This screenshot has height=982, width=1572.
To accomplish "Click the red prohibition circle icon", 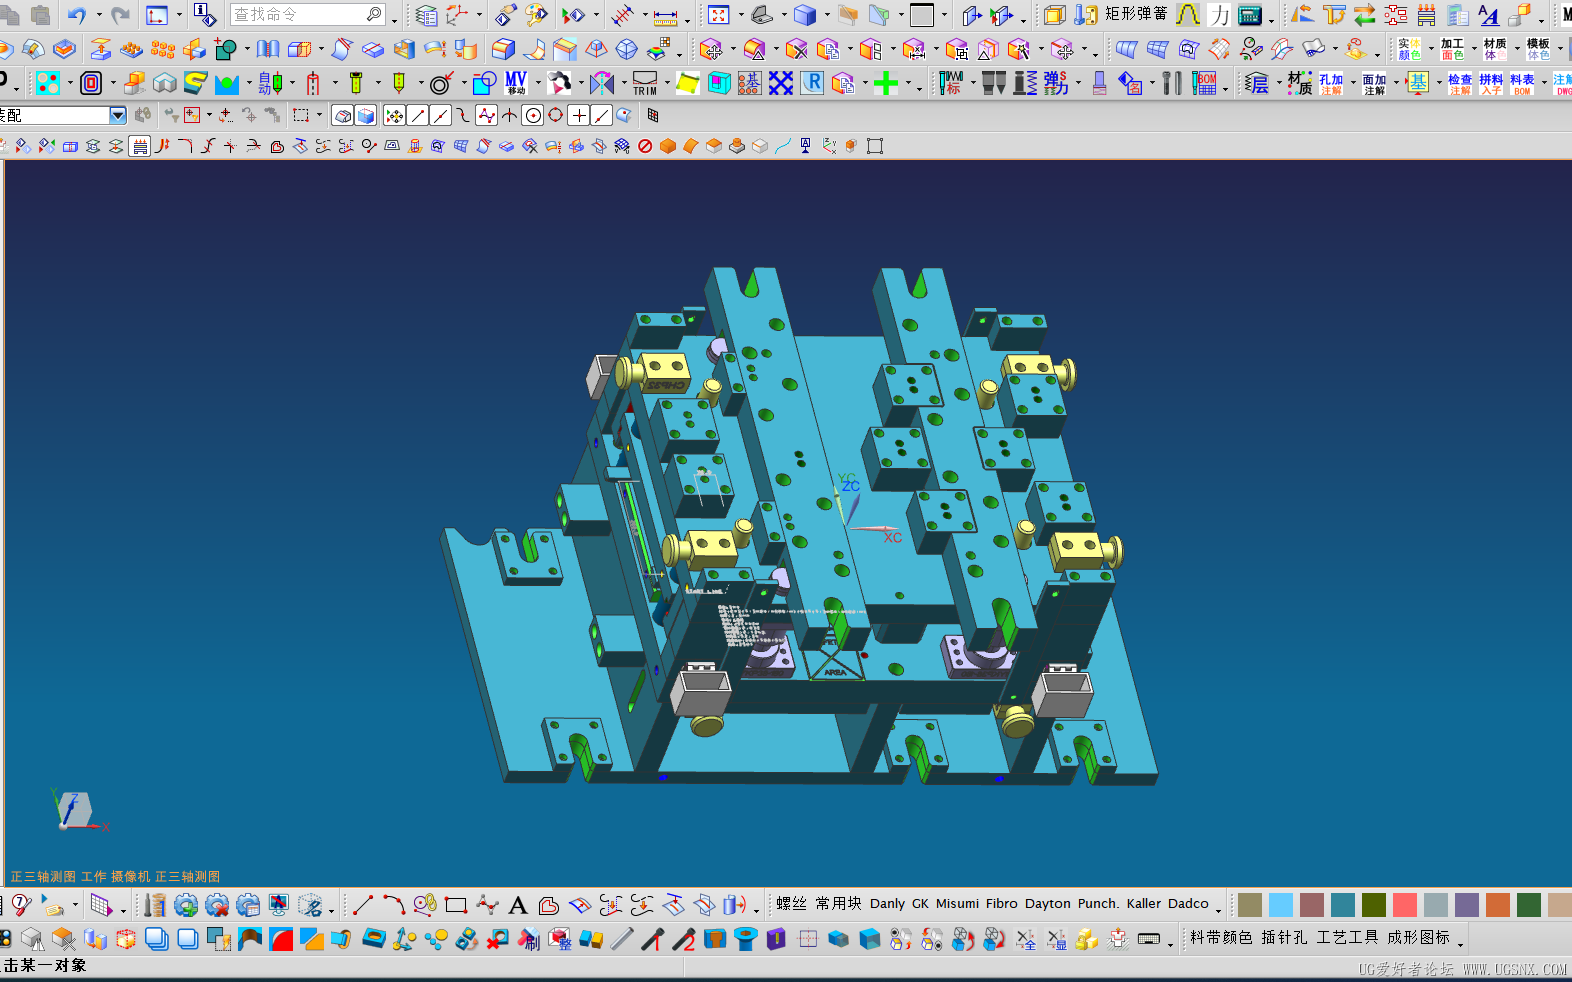I will [x=645, y=146].
